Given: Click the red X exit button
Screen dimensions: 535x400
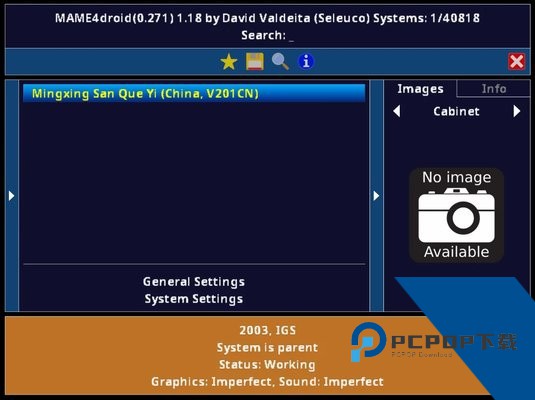Looking at the screenshot, I should coord(517,62).
